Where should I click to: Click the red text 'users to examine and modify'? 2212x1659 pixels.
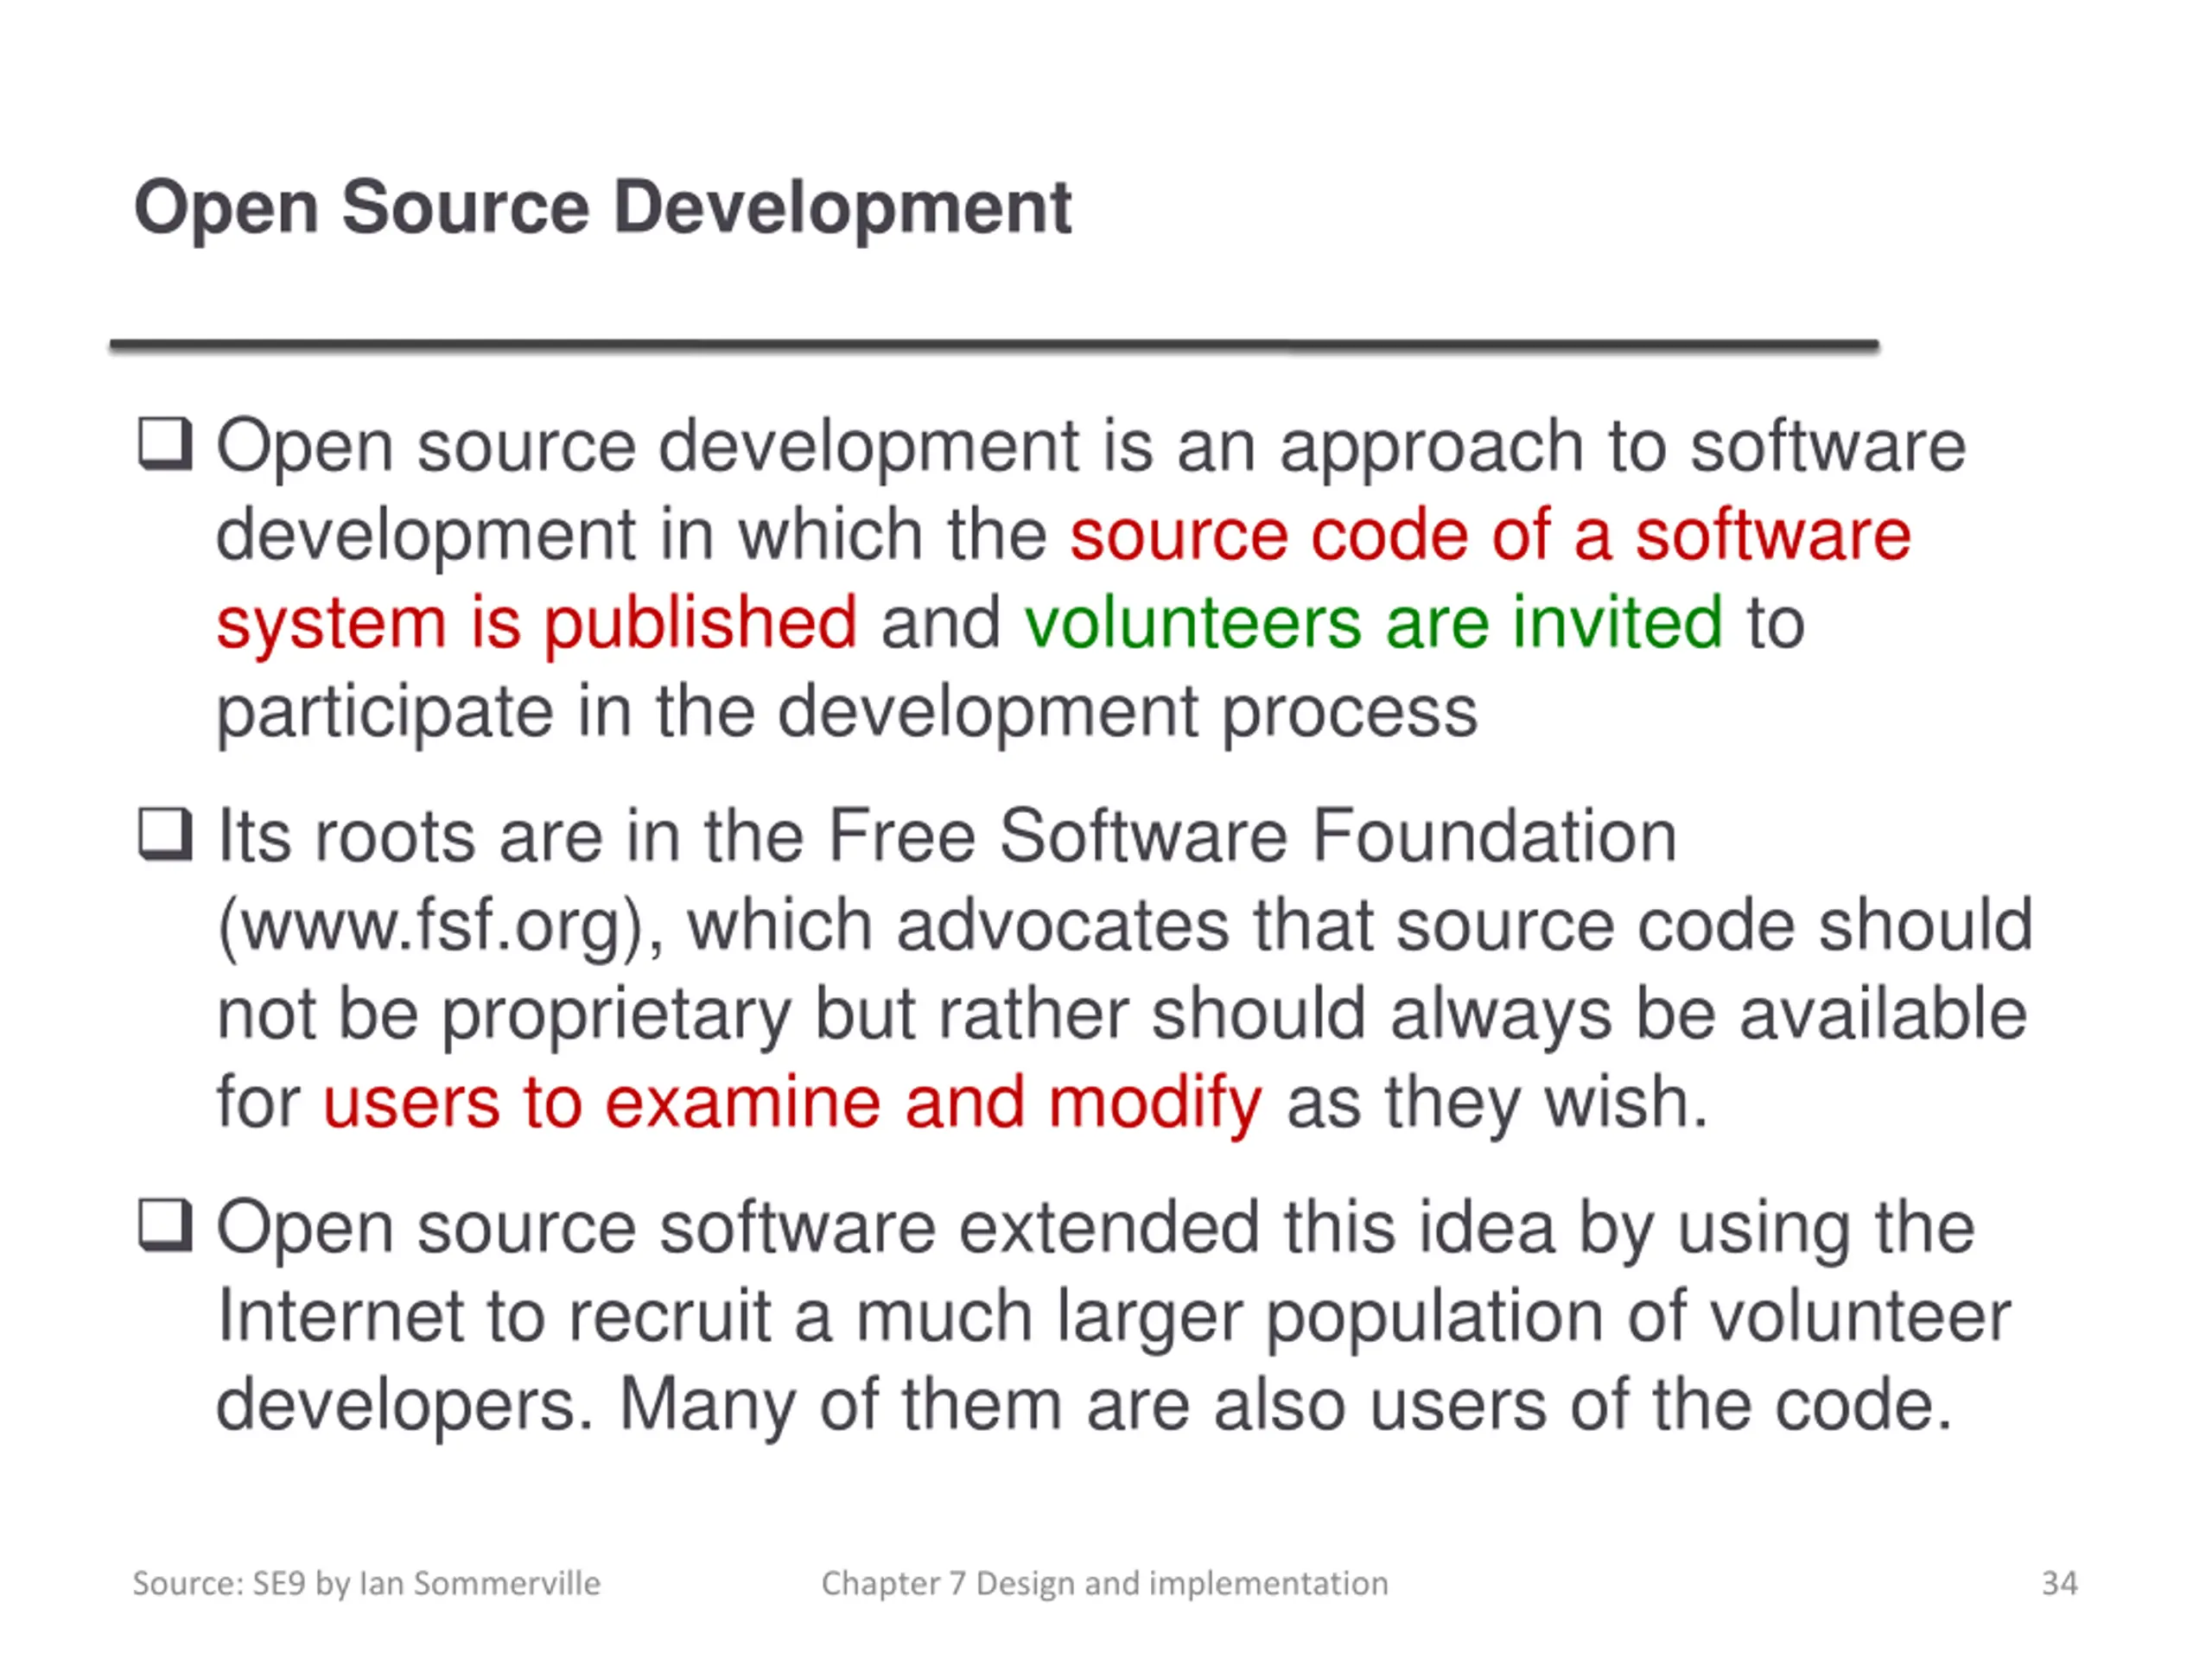pyautogui.click(x=792, y=1104)
